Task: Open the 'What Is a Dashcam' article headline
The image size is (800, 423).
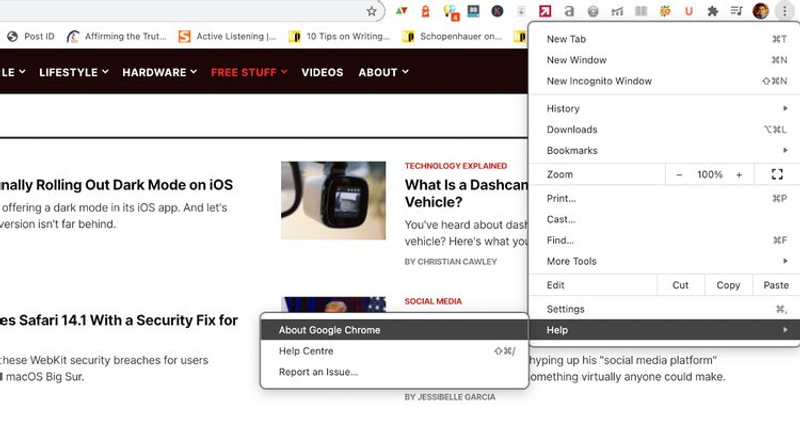Action: (466, 193)
